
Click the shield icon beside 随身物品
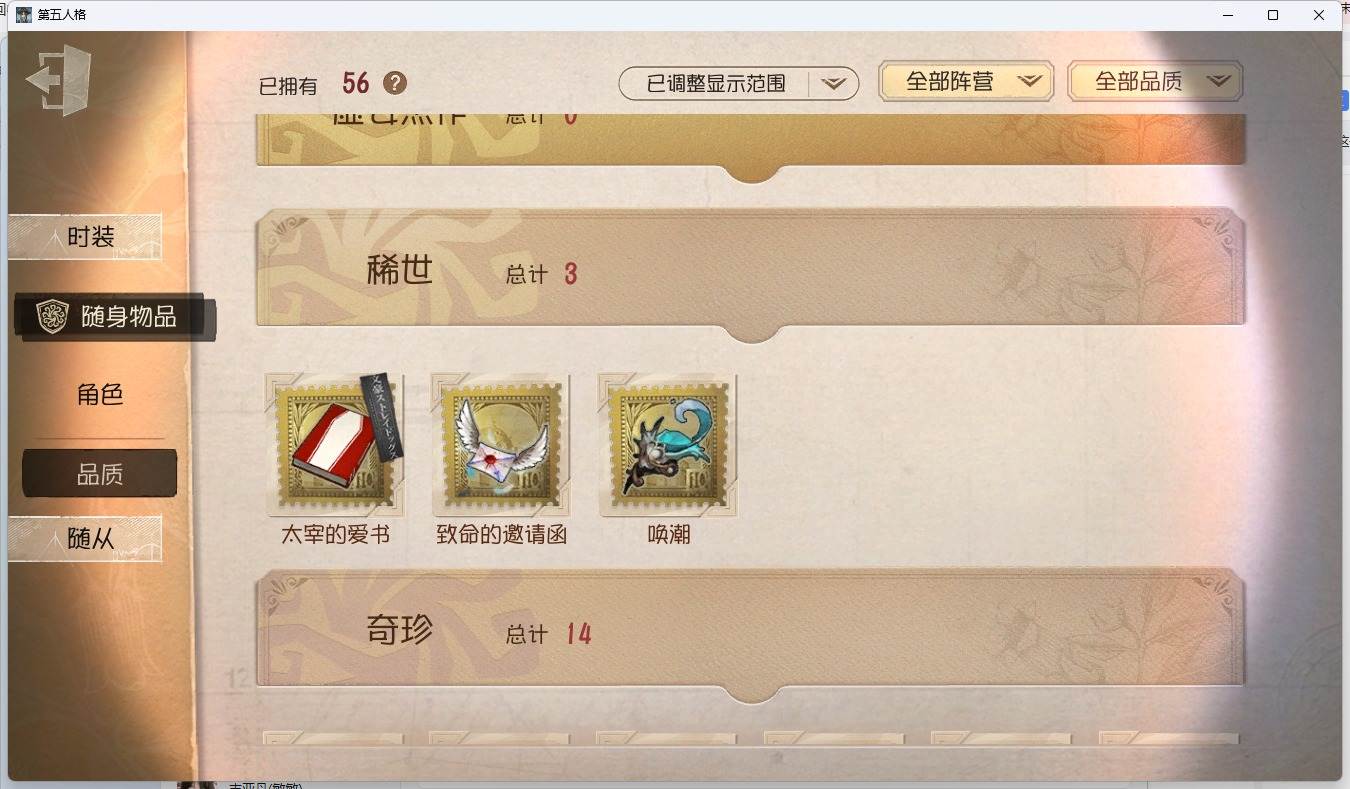[52, 317]
